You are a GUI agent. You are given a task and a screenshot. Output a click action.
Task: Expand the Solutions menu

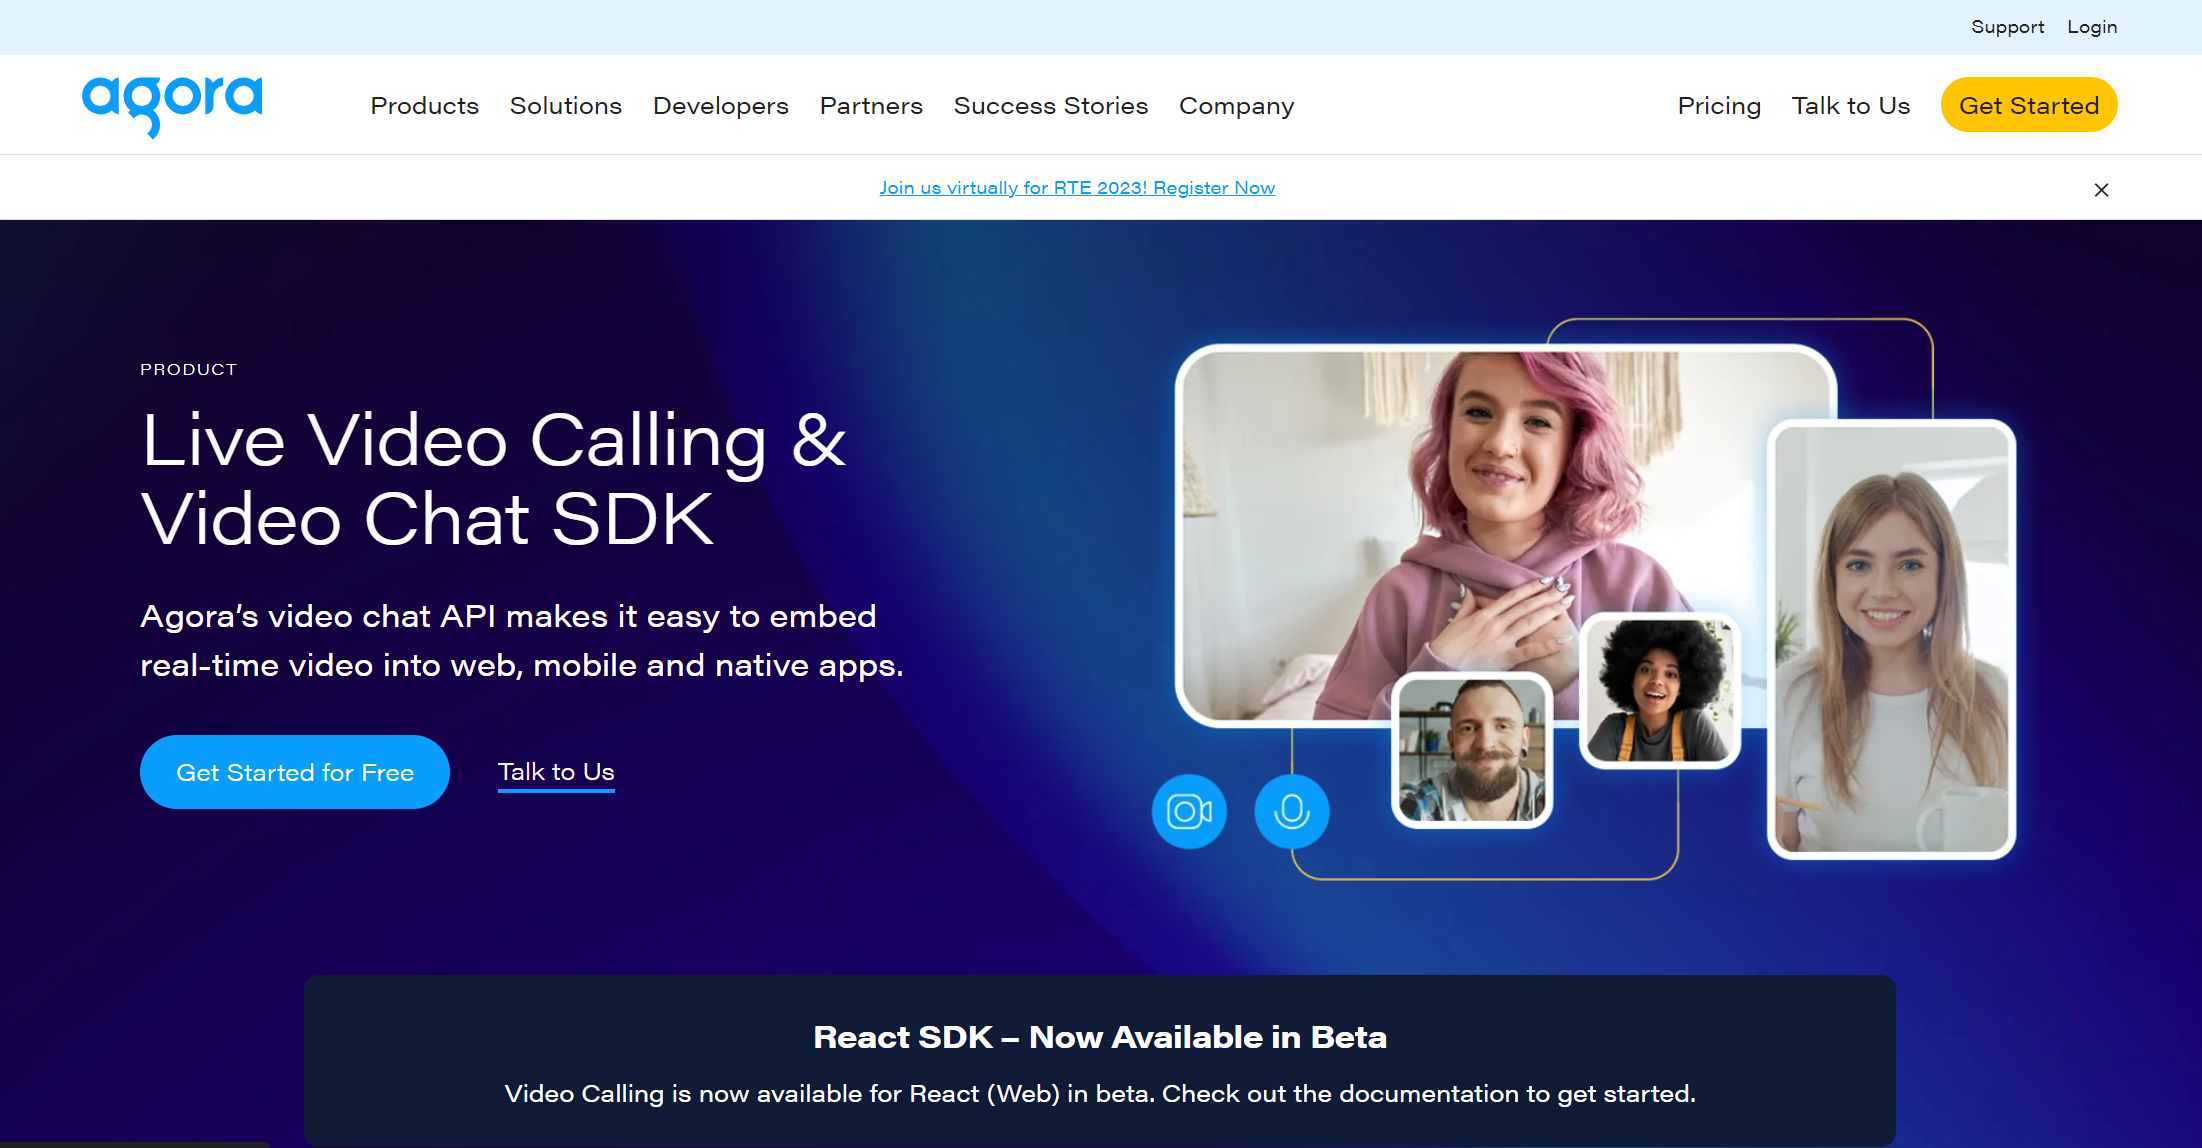point(565,106)
